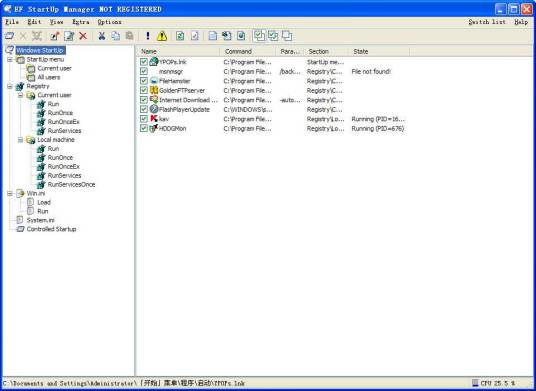
Task: Disable the GoldenFTPserver startup checkbox
Action: click(144, 90)
